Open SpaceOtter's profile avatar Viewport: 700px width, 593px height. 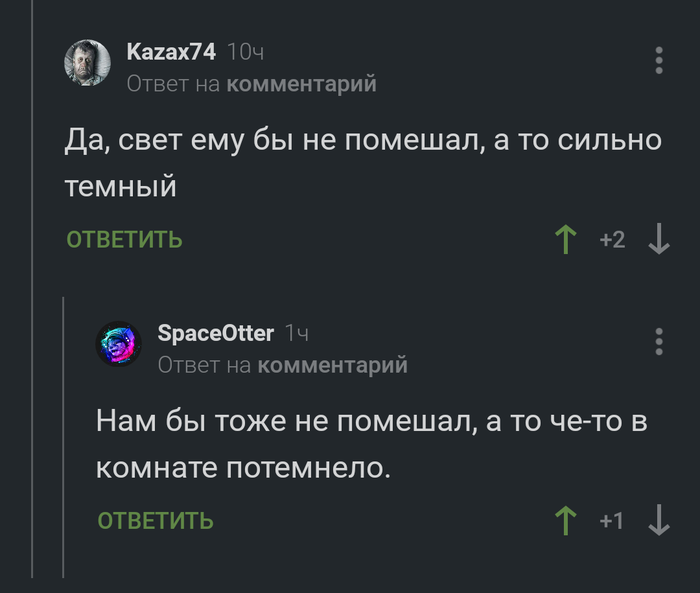117,345
